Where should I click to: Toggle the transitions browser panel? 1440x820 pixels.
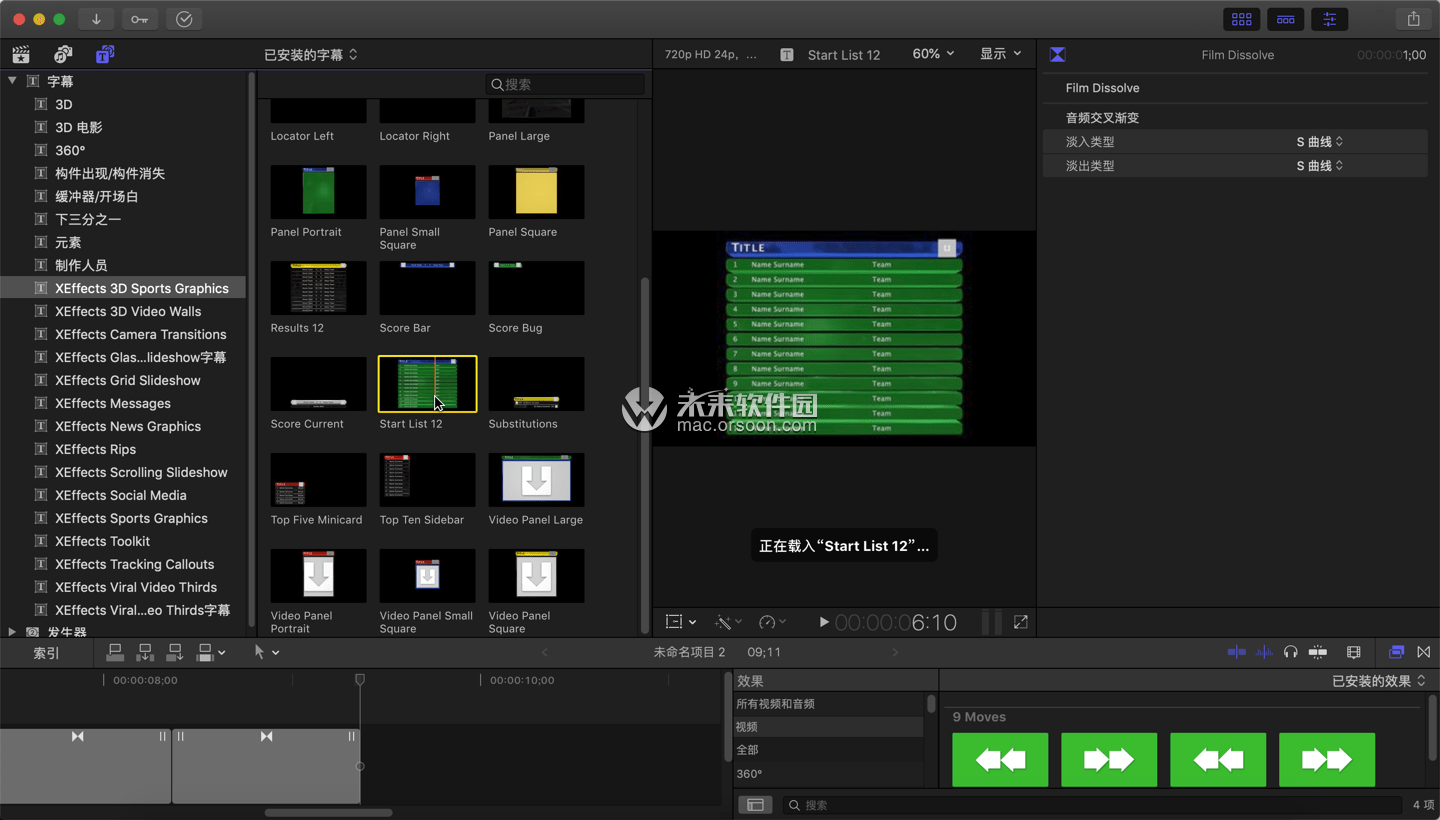pos(1423,652)
